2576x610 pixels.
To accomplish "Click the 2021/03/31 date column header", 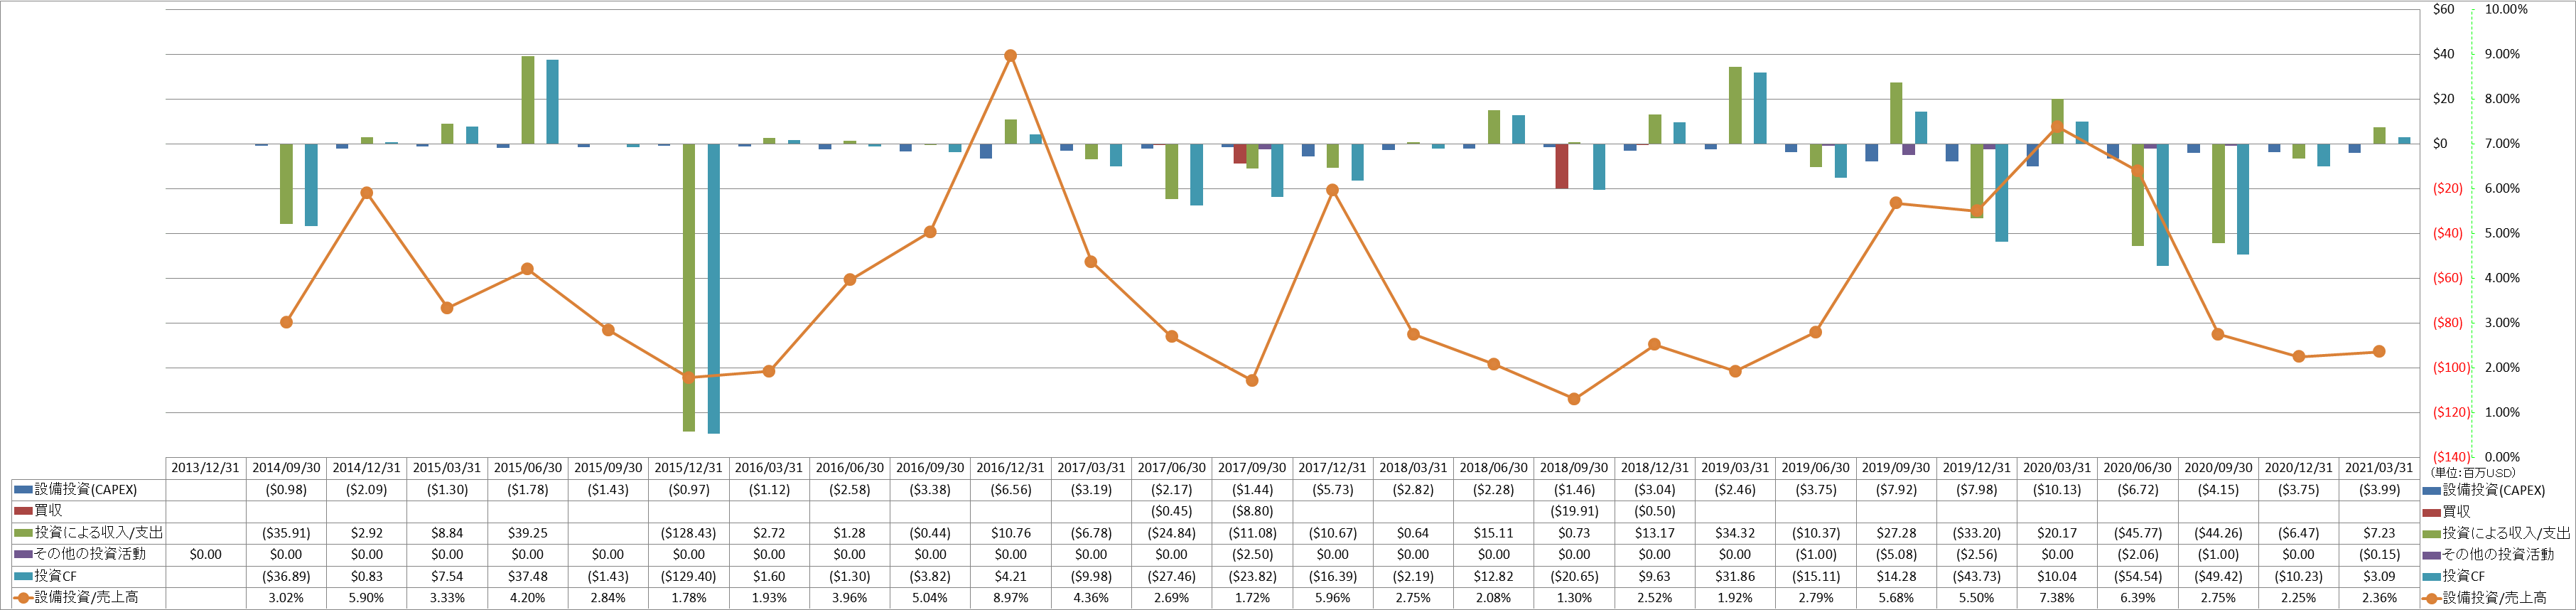I will tap(2379, 468).
